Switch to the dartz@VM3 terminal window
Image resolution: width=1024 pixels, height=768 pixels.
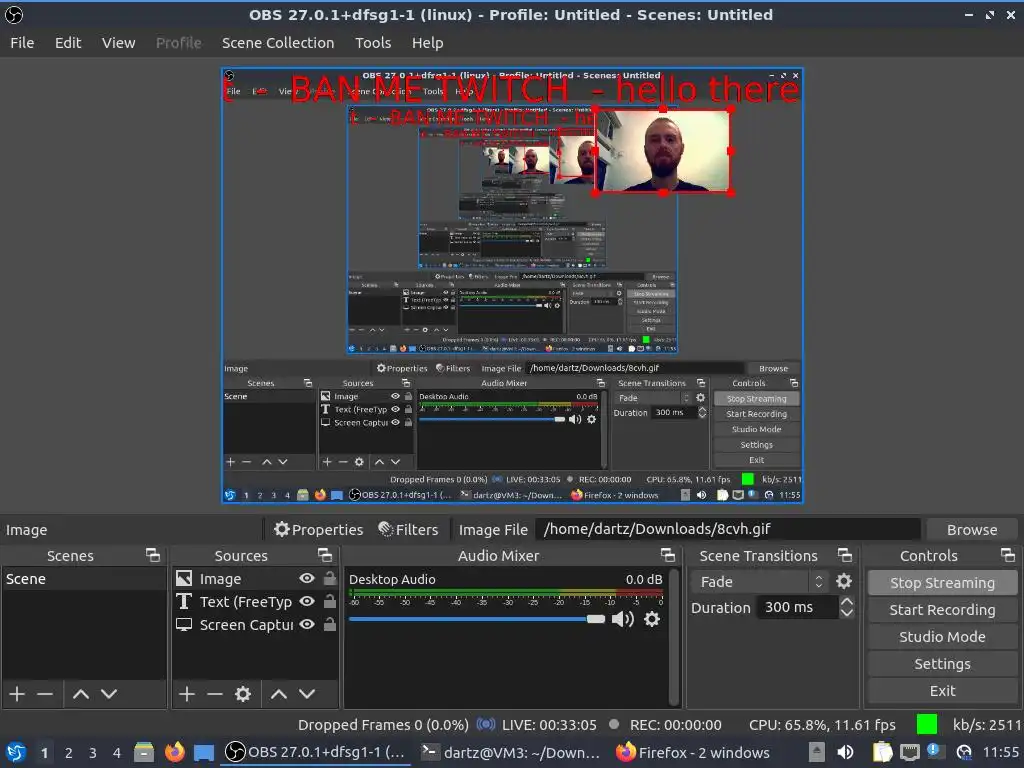pos(509,753)
